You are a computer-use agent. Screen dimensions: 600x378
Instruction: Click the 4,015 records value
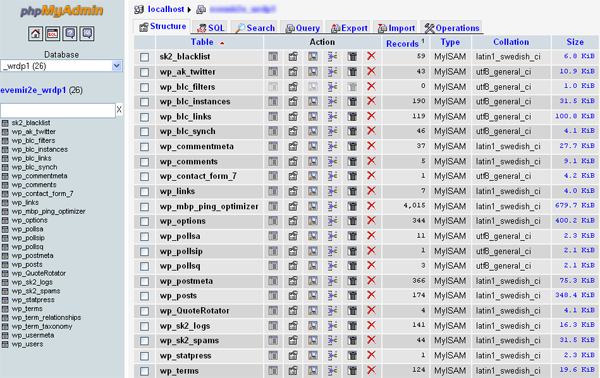click(414, 206)
